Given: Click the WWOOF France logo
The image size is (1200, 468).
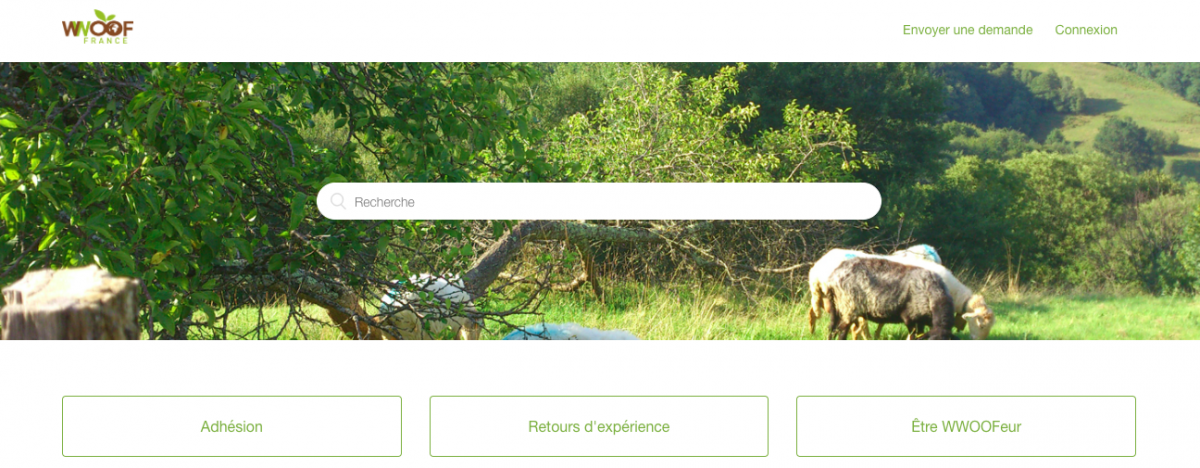Looking at the screenshot, I should (x=97, y=27).
